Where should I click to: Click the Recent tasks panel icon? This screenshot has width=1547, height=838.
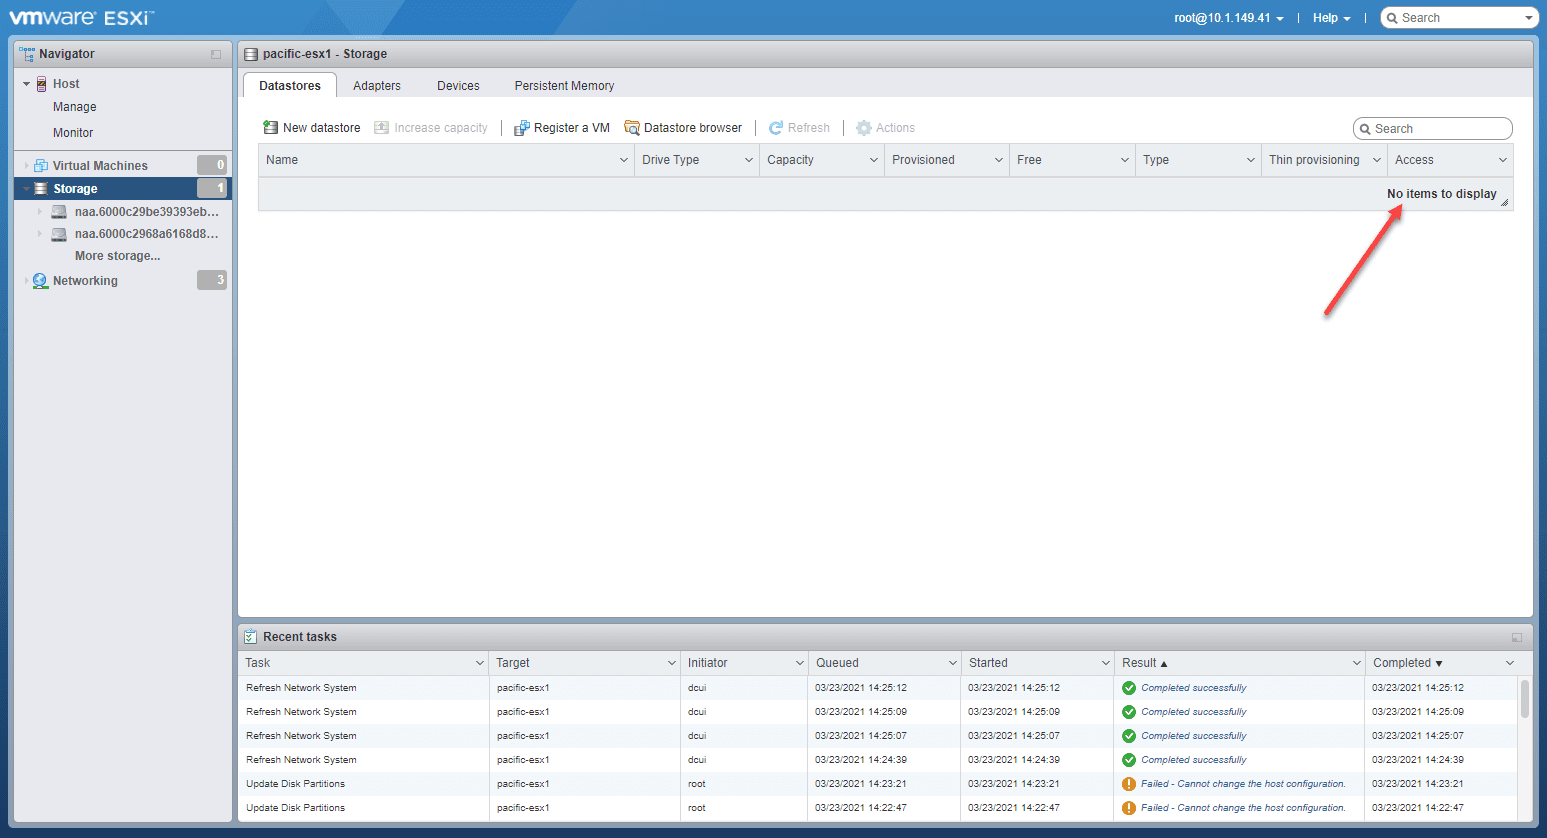[x=251, y=636]
